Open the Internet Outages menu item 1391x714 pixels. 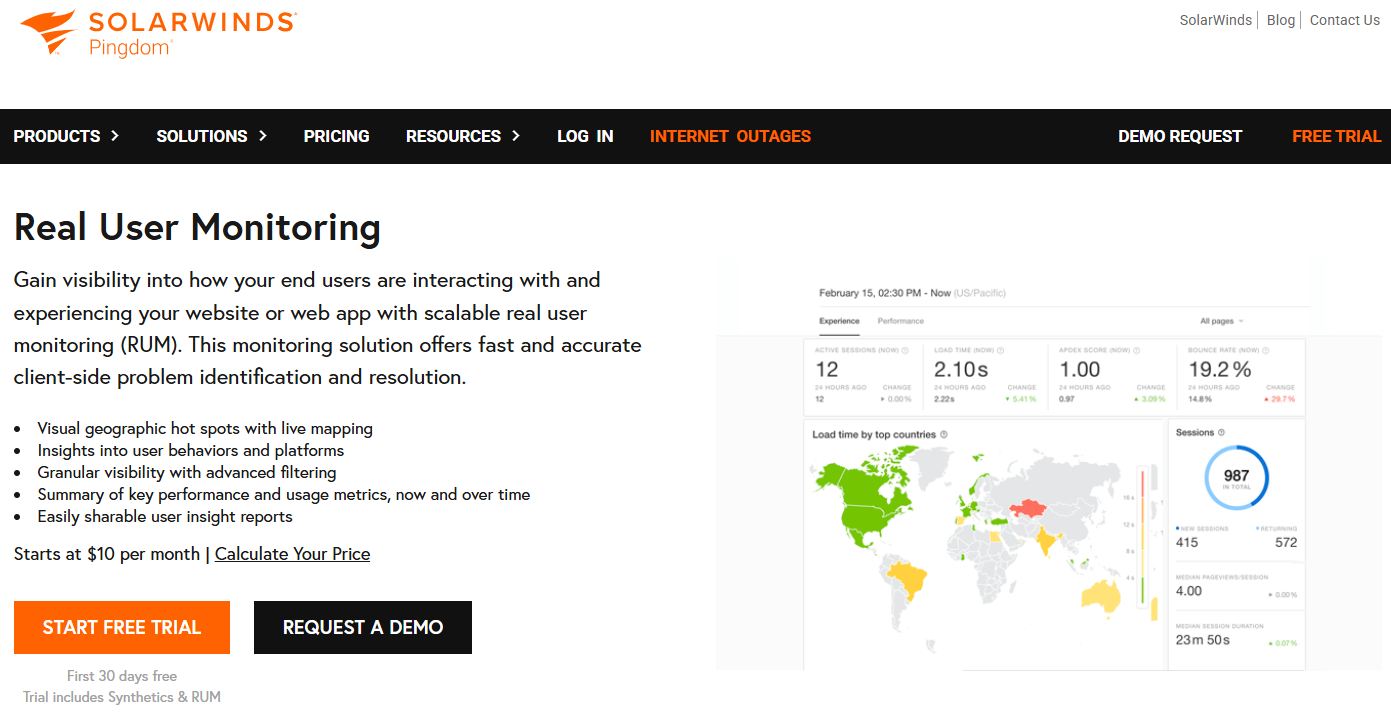point(730,136)
